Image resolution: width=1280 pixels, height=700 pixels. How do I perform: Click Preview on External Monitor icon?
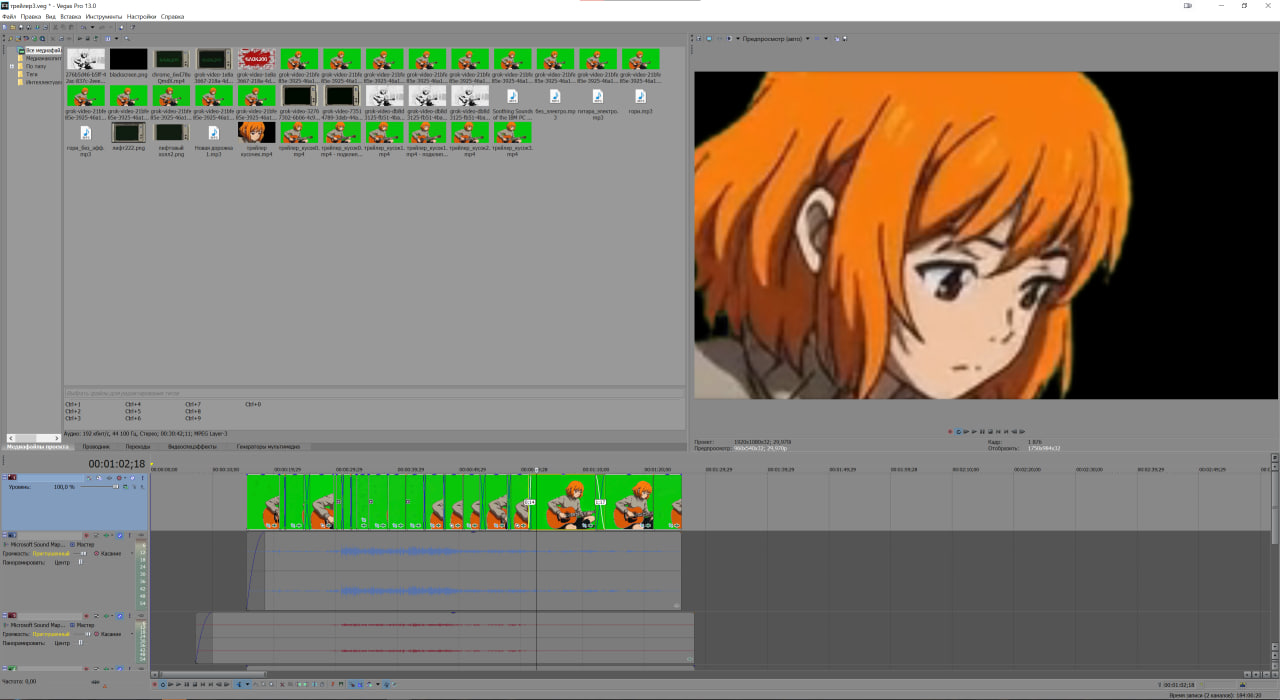pos(709,38)
